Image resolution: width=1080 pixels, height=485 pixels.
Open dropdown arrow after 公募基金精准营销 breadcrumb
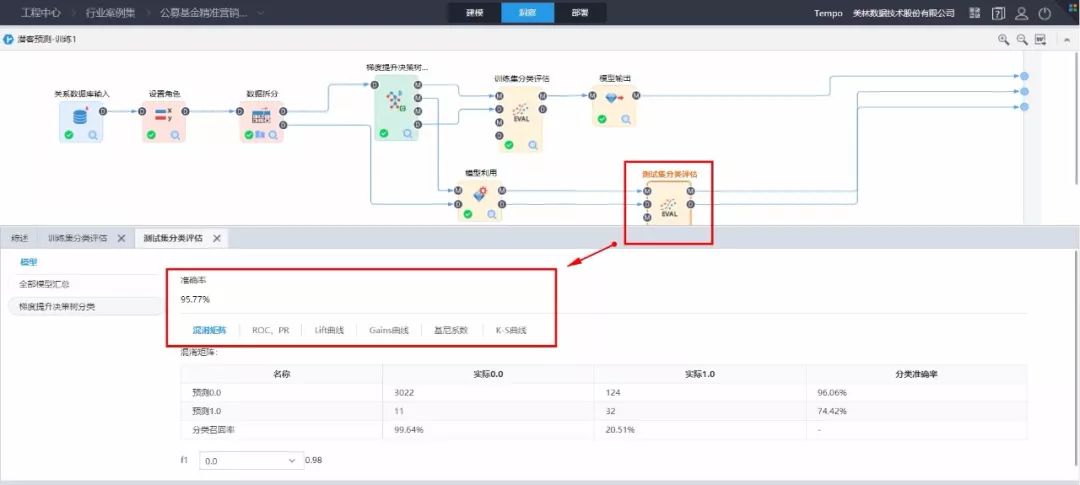coord(260,13)
